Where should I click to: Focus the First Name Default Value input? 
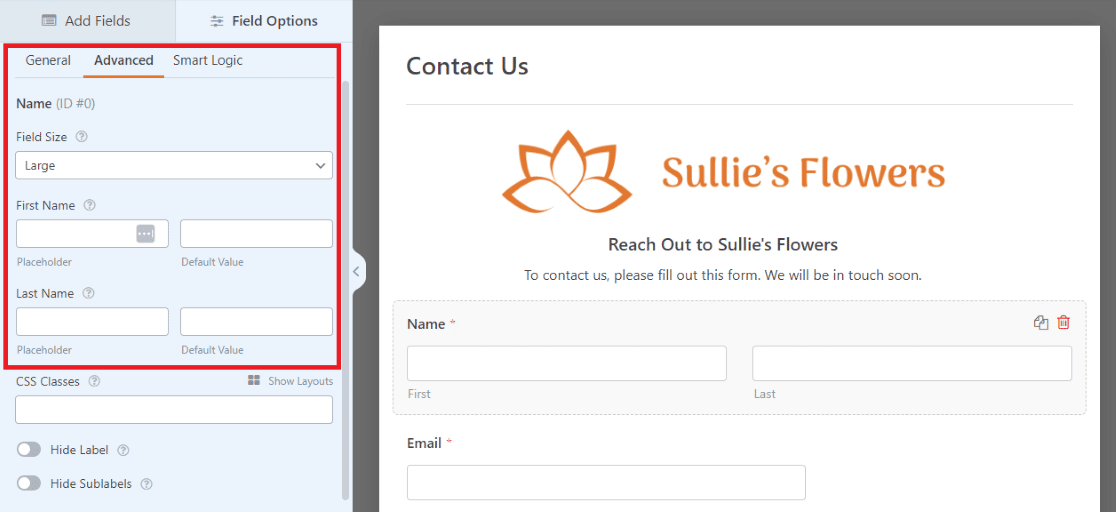click(x=256, y=234)
